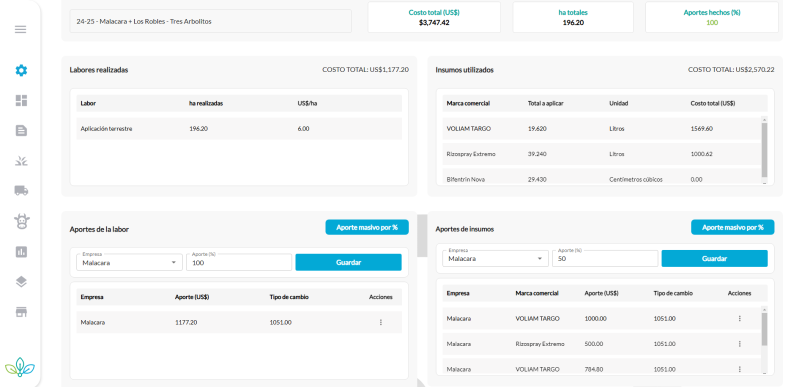Click the Costo total (US$) column header
The height and width of the screenshot is (387, 799).
point(712,103)
